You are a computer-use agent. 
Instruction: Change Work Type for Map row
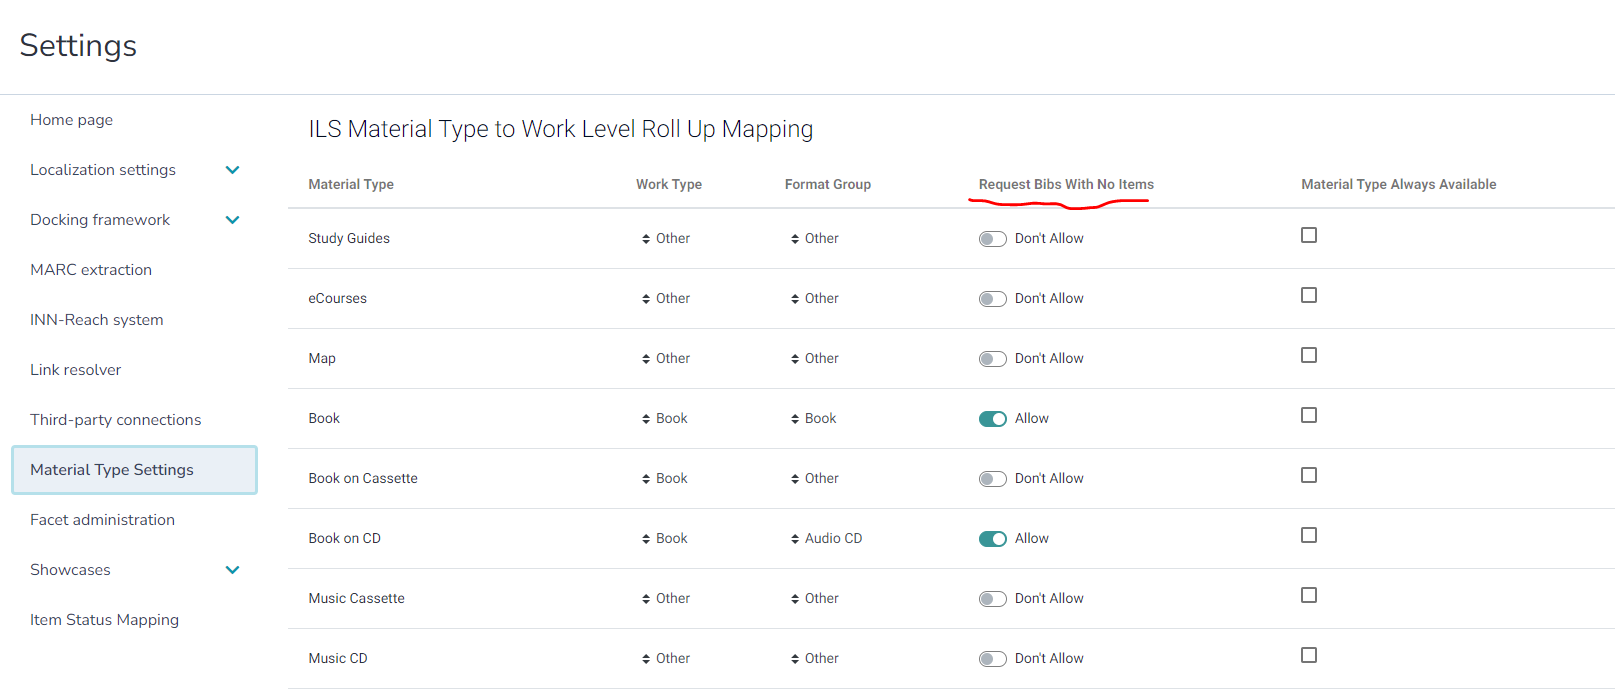(x=666, y=358)
